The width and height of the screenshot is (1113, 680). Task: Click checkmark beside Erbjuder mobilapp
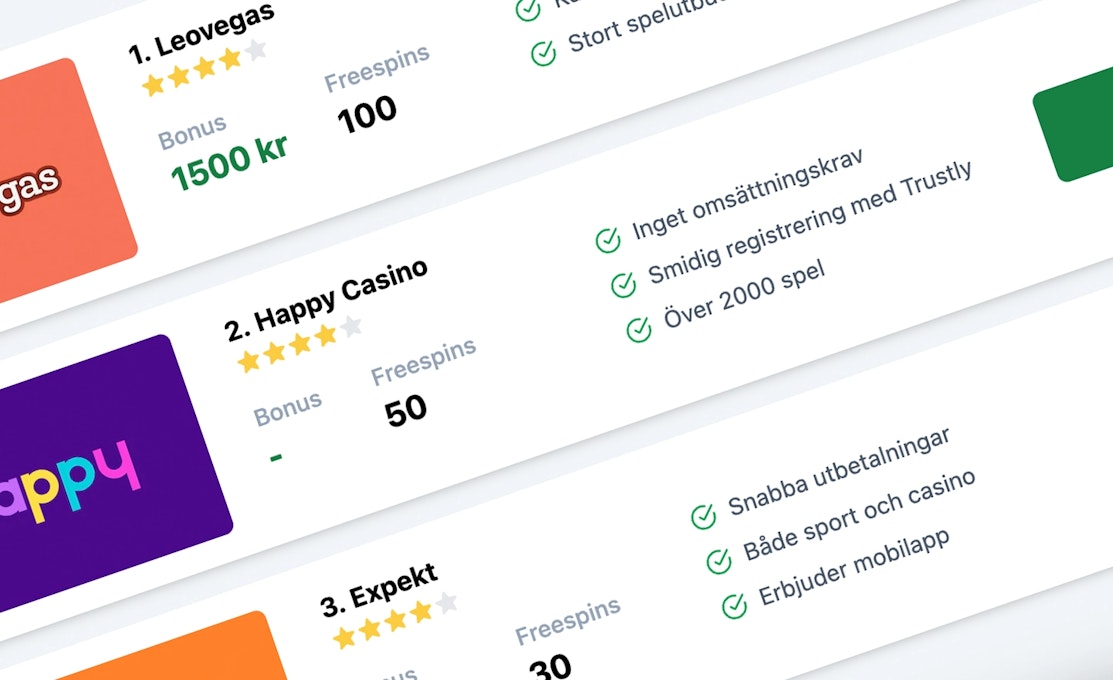[735, 606]
